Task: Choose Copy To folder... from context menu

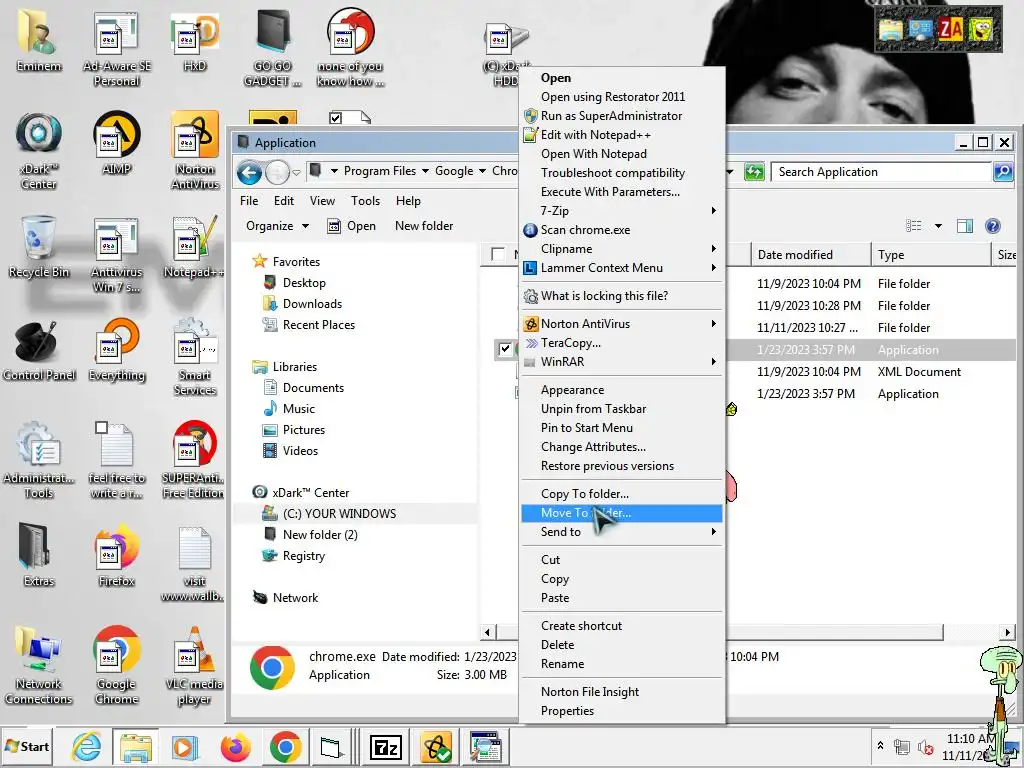Action: (622, 494)
